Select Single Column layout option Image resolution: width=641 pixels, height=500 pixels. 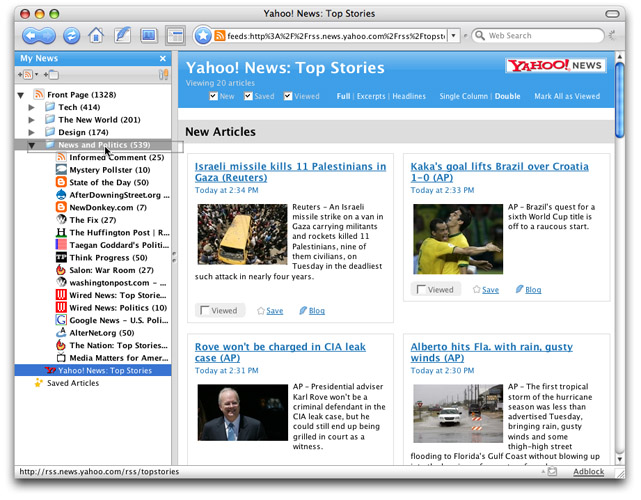tap(463, 97)
